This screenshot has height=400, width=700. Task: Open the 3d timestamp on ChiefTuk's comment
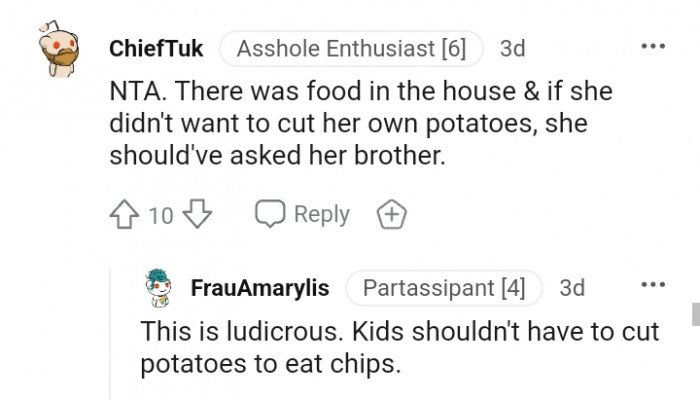(x=513, y=48)
